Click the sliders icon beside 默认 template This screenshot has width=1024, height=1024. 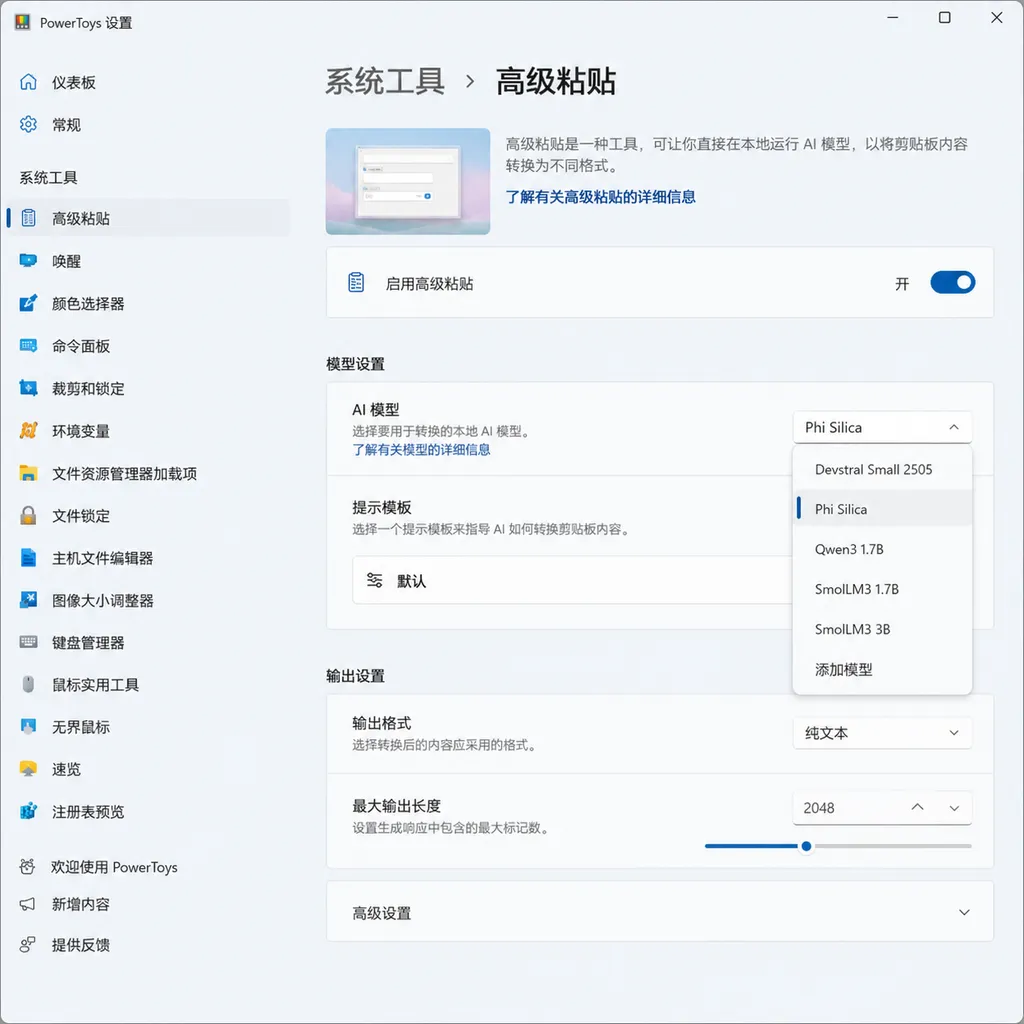[x=374, y=580]
